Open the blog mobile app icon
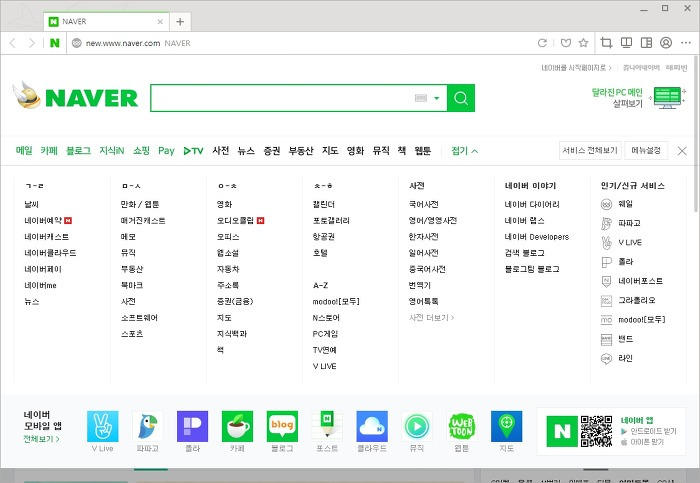 (x=282, y=426)
